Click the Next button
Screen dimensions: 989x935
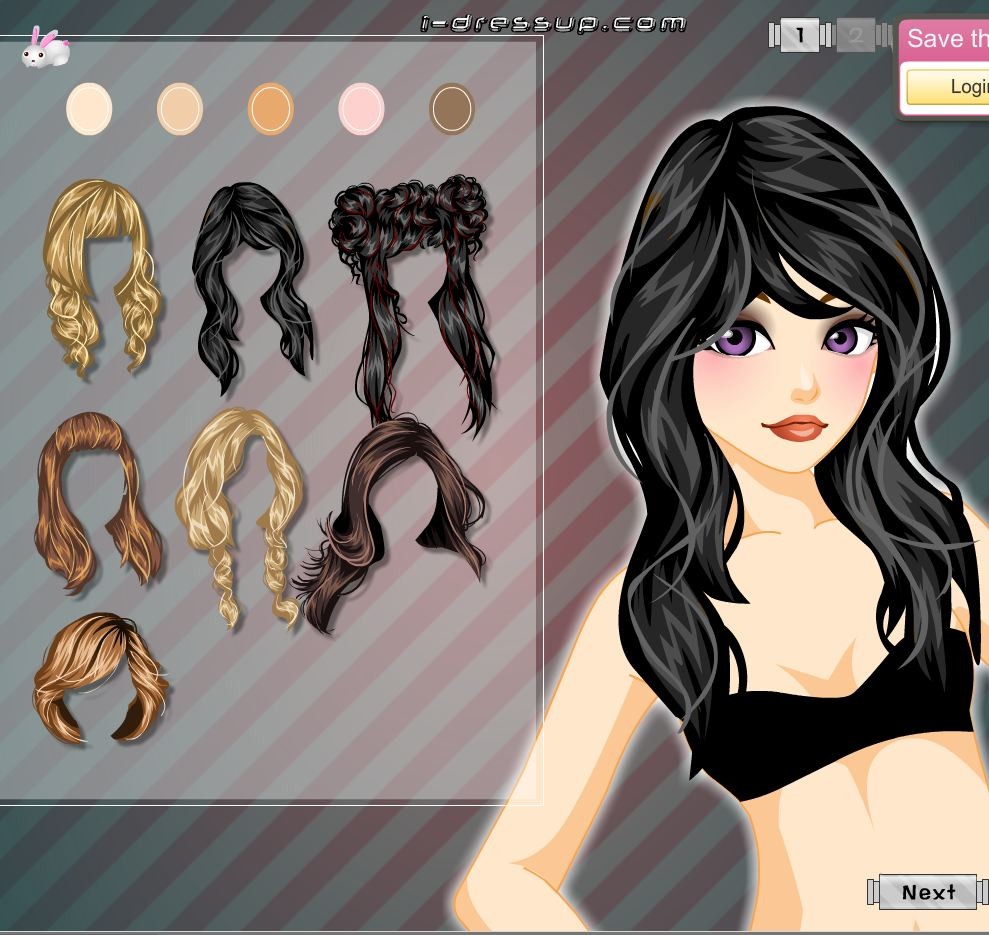coord(927,892)
